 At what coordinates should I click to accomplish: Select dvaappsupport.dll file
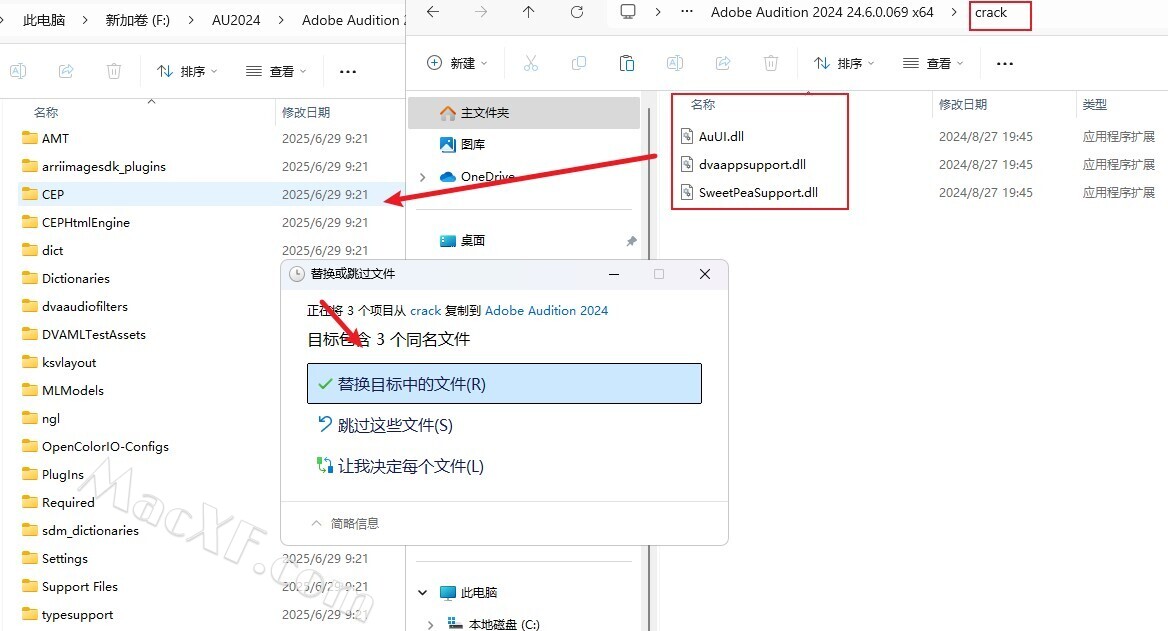(743, 165)
